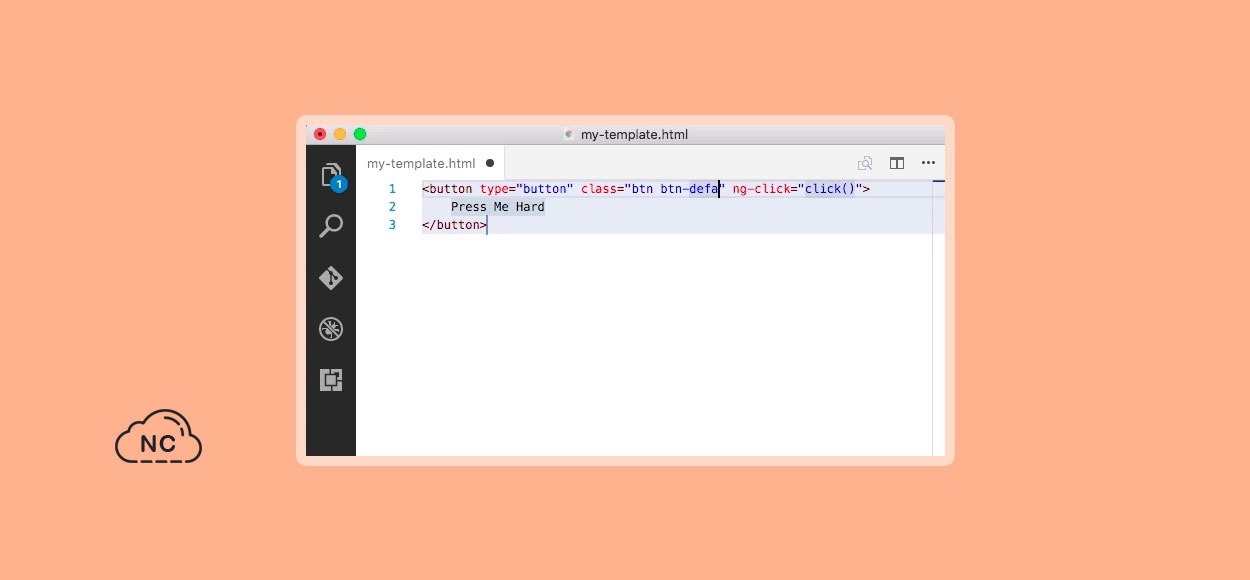The width and height of the screenshot is (1250, 580).
Task: Click the overview ruler scrollbar on right edge
Action: [x=938, y=318]
